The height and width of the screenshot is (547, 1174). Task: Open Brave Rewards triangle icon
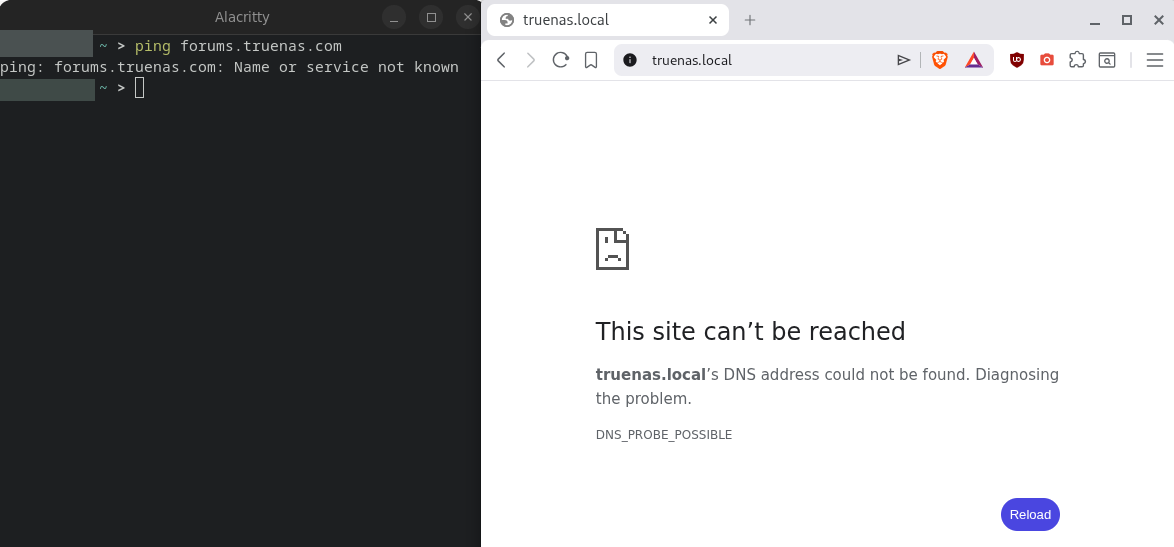tap(973, 60)
